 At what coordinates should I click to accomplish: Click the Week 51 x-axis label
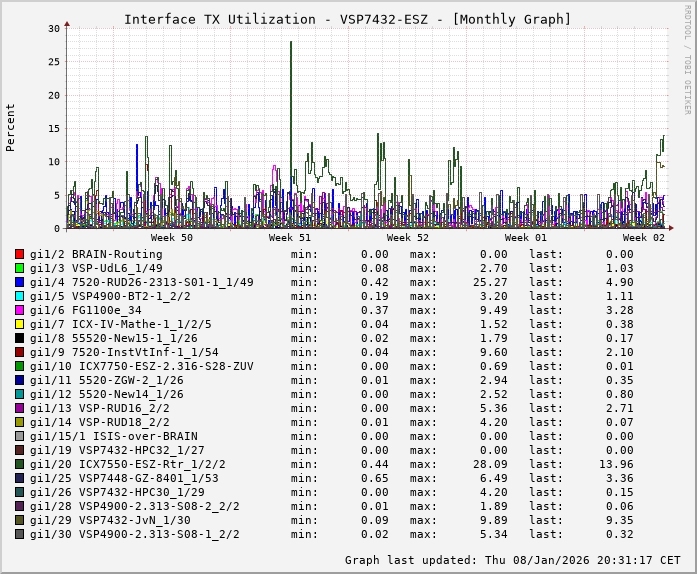(290, 238)
